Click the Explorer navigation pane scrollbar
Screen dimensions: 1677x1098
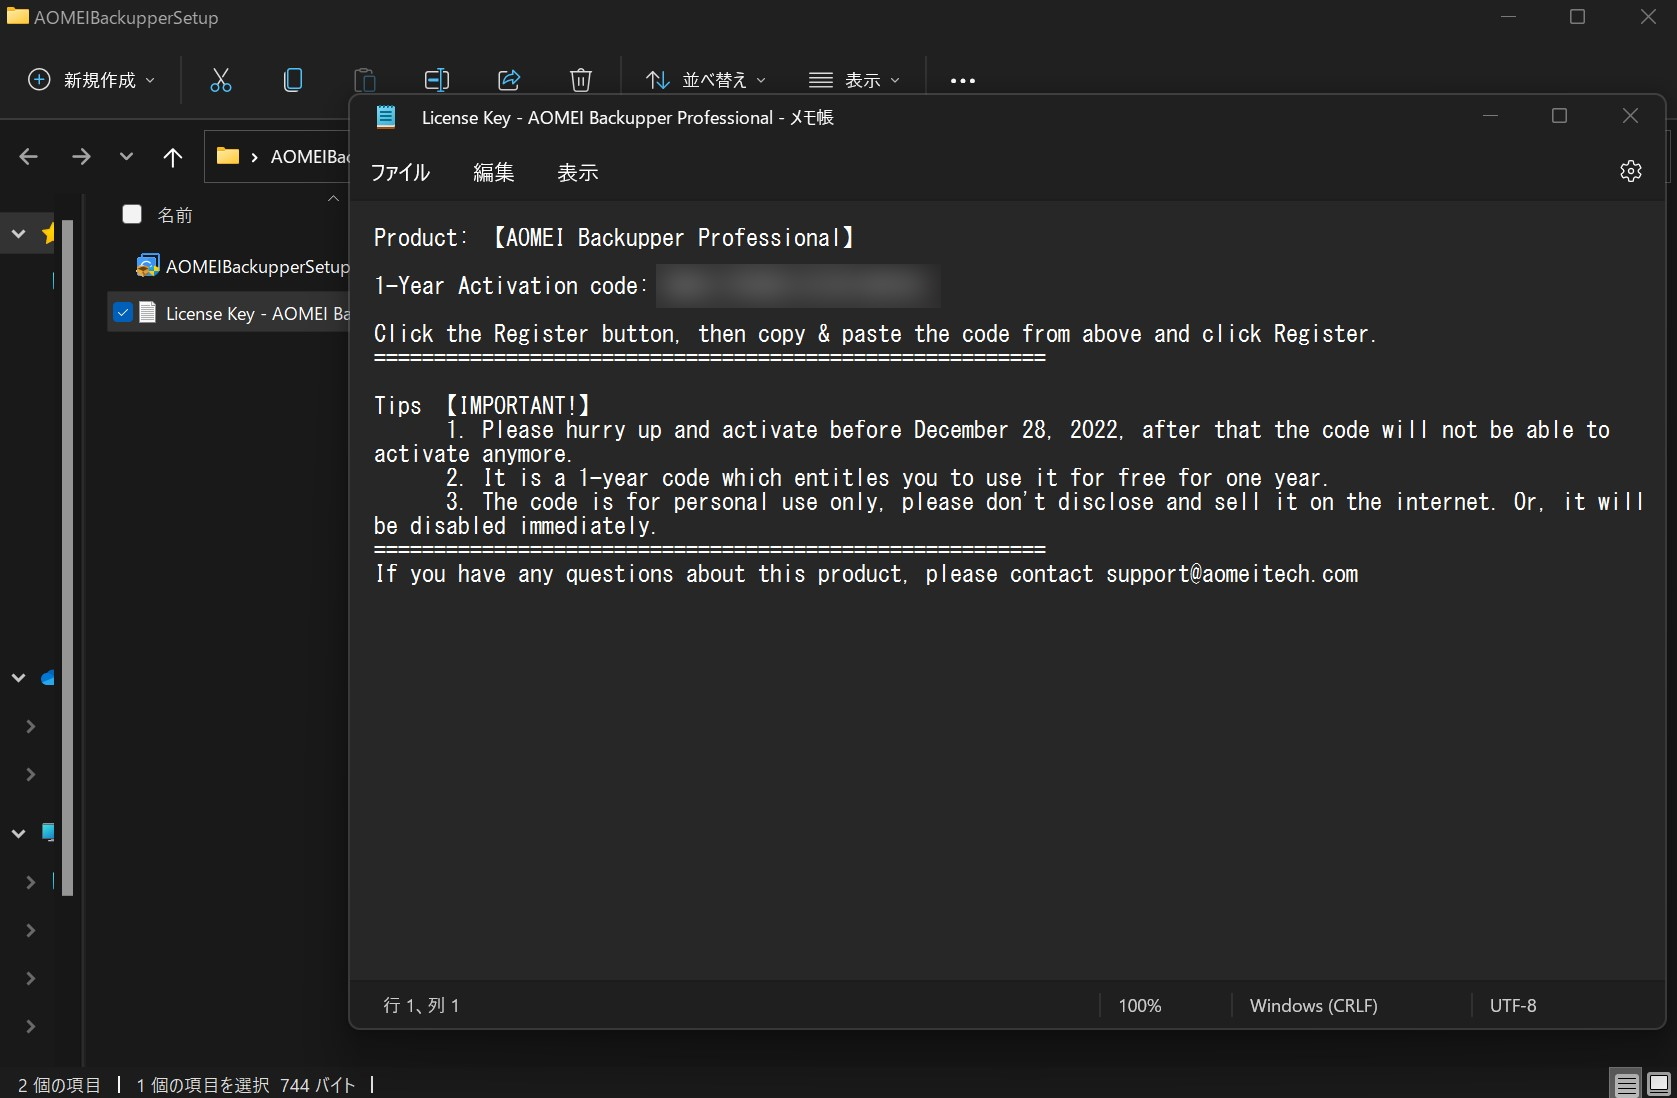tap(68, 557)
